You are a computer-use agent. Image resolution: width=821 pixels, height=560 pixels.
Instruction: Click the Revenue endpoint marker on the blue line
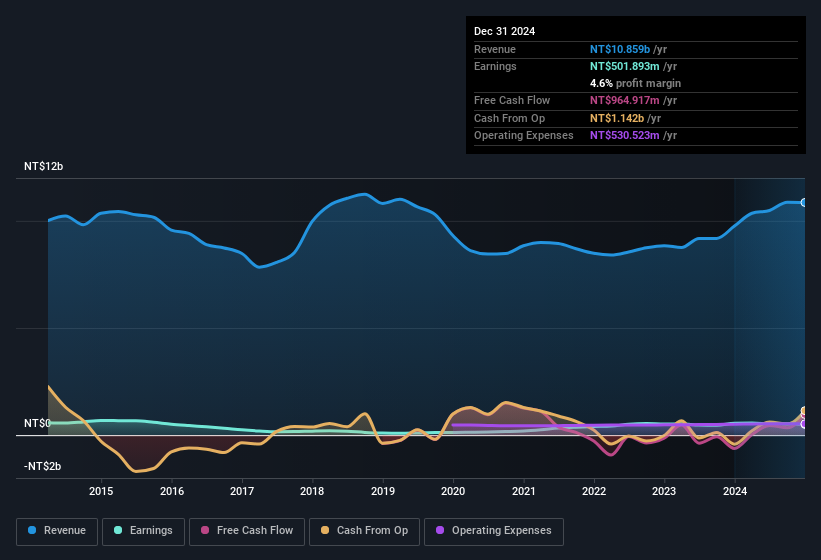click(x=804, y=203)
